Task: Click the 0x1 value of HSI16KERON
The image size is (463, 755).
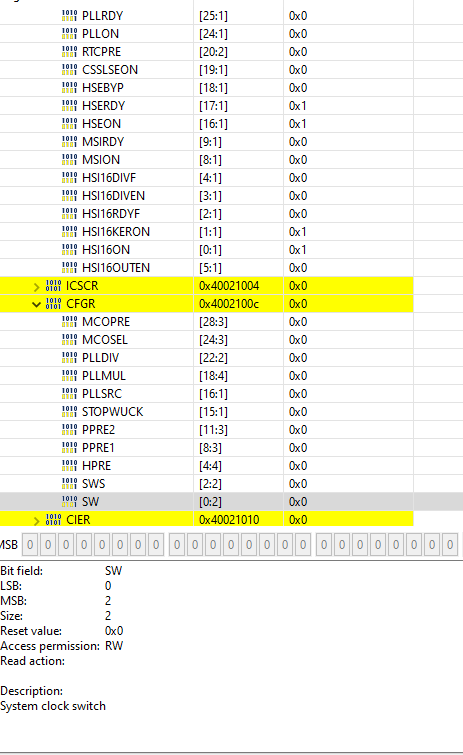Action: [x=298, y=232]
